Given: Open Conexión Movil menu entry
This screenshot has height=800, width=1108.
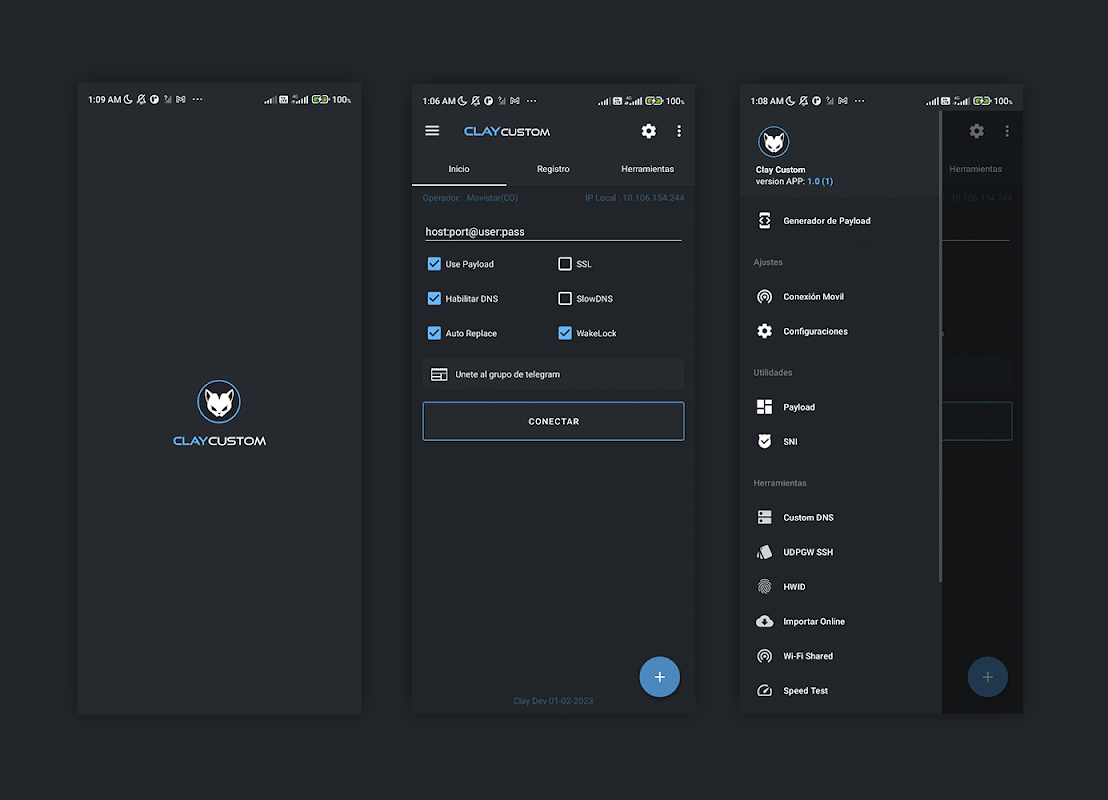Looking at the screenshot, I should [841, 297].
